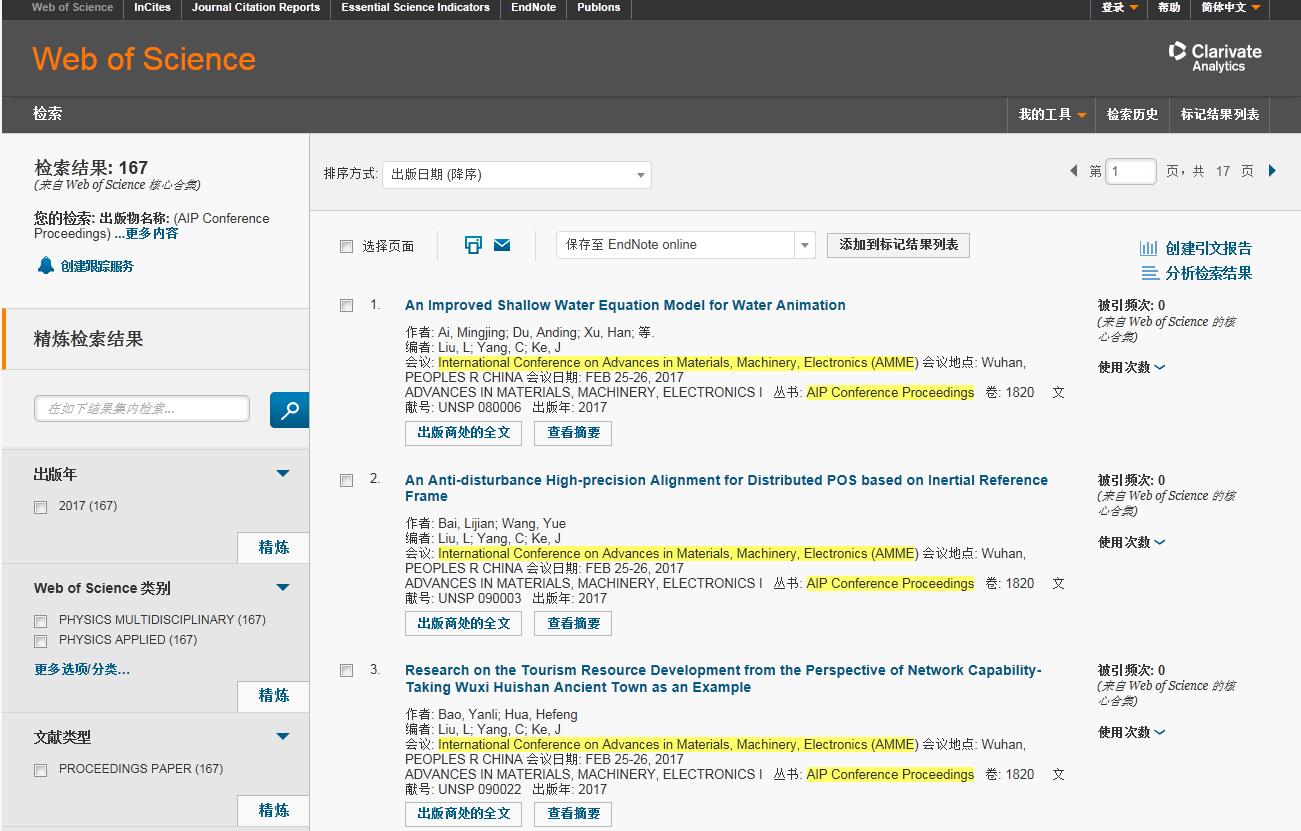Switch to Journal Citation Reports tab

[x=256, y=7]
